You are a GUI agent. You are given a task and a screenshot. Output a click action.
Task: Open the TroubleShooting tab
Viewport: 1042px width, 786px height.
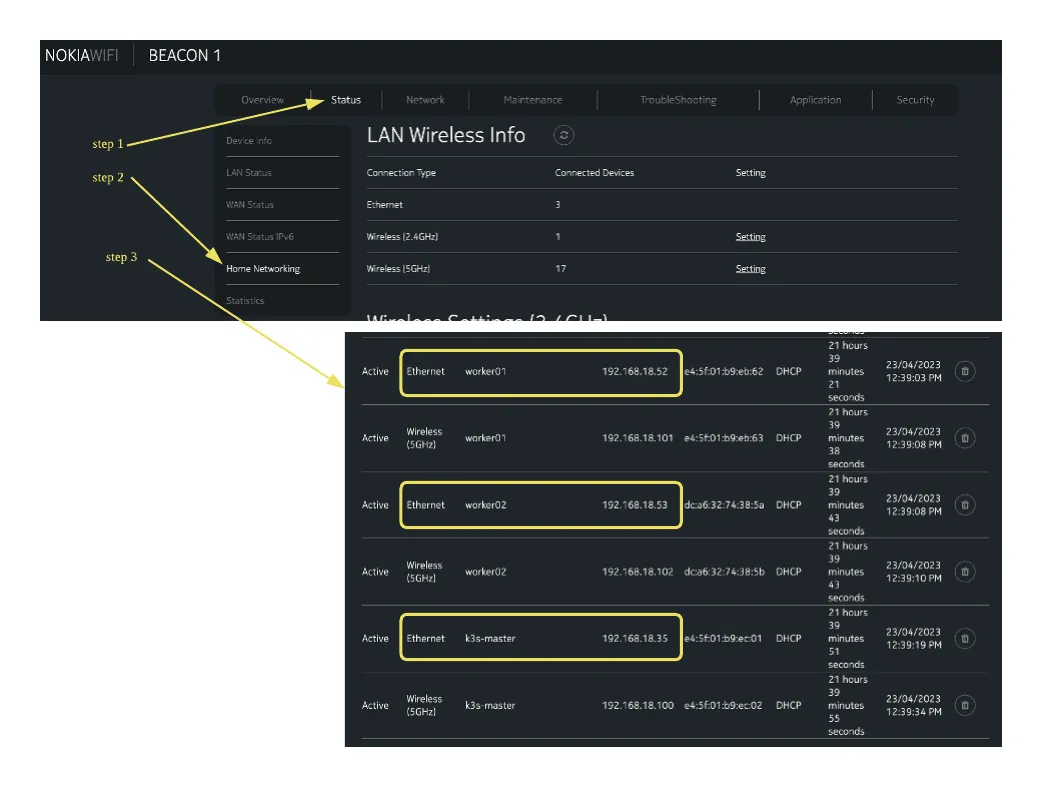[678, 100]
